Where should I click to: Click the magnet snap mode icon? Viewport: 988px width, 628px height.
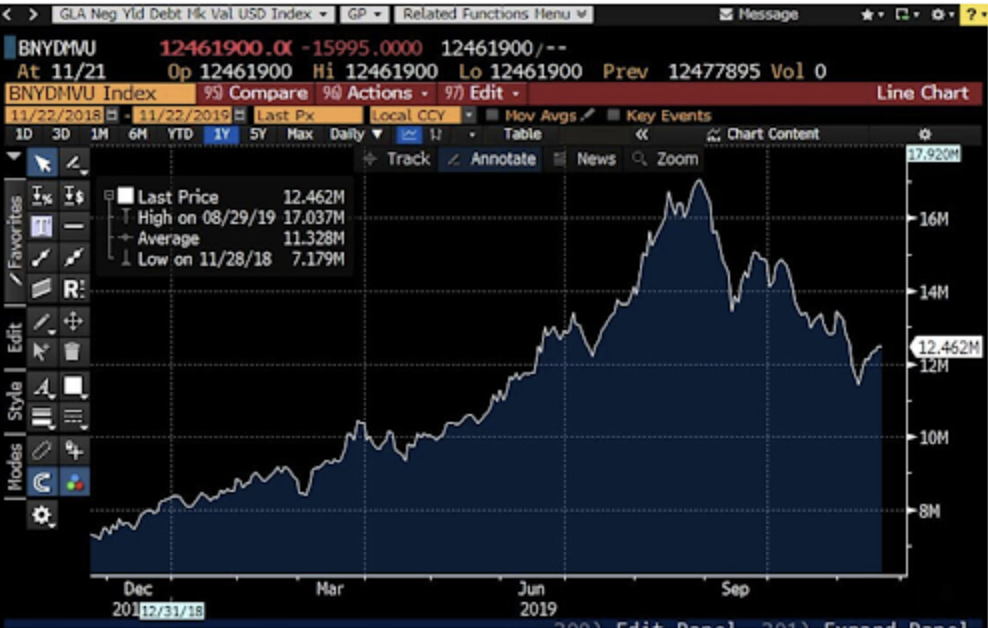[x=42, y=482]
